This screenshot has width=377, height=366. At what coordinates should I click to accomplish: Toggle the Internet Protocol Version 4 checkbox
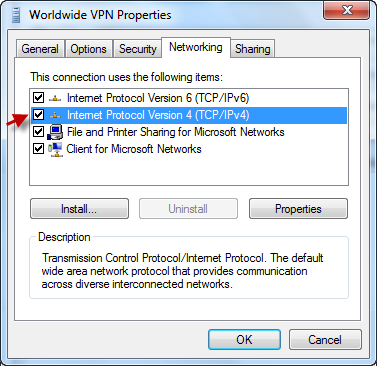[38, 115]
